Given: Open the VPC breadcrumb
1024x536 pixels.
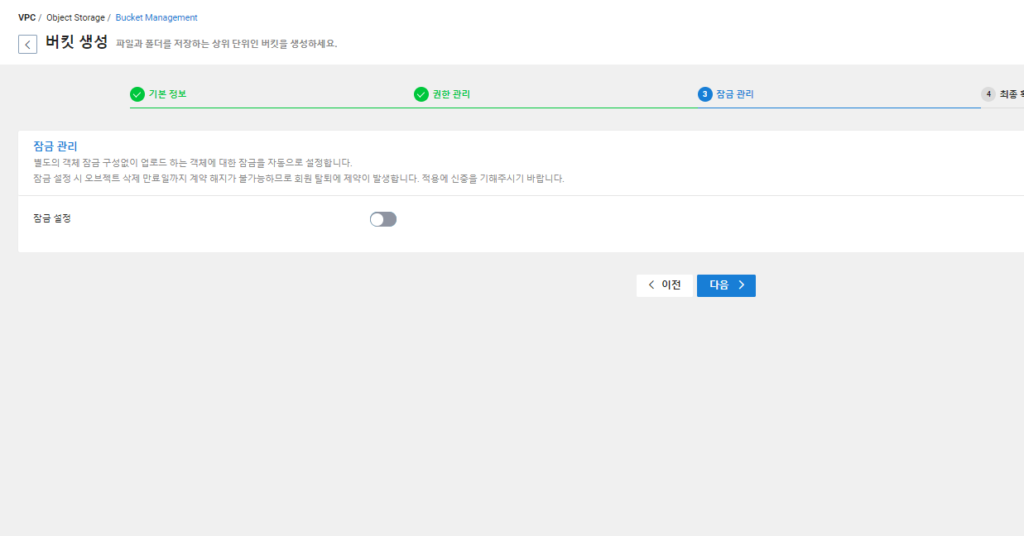Looking at the screenshot, I should coord(27,18).
